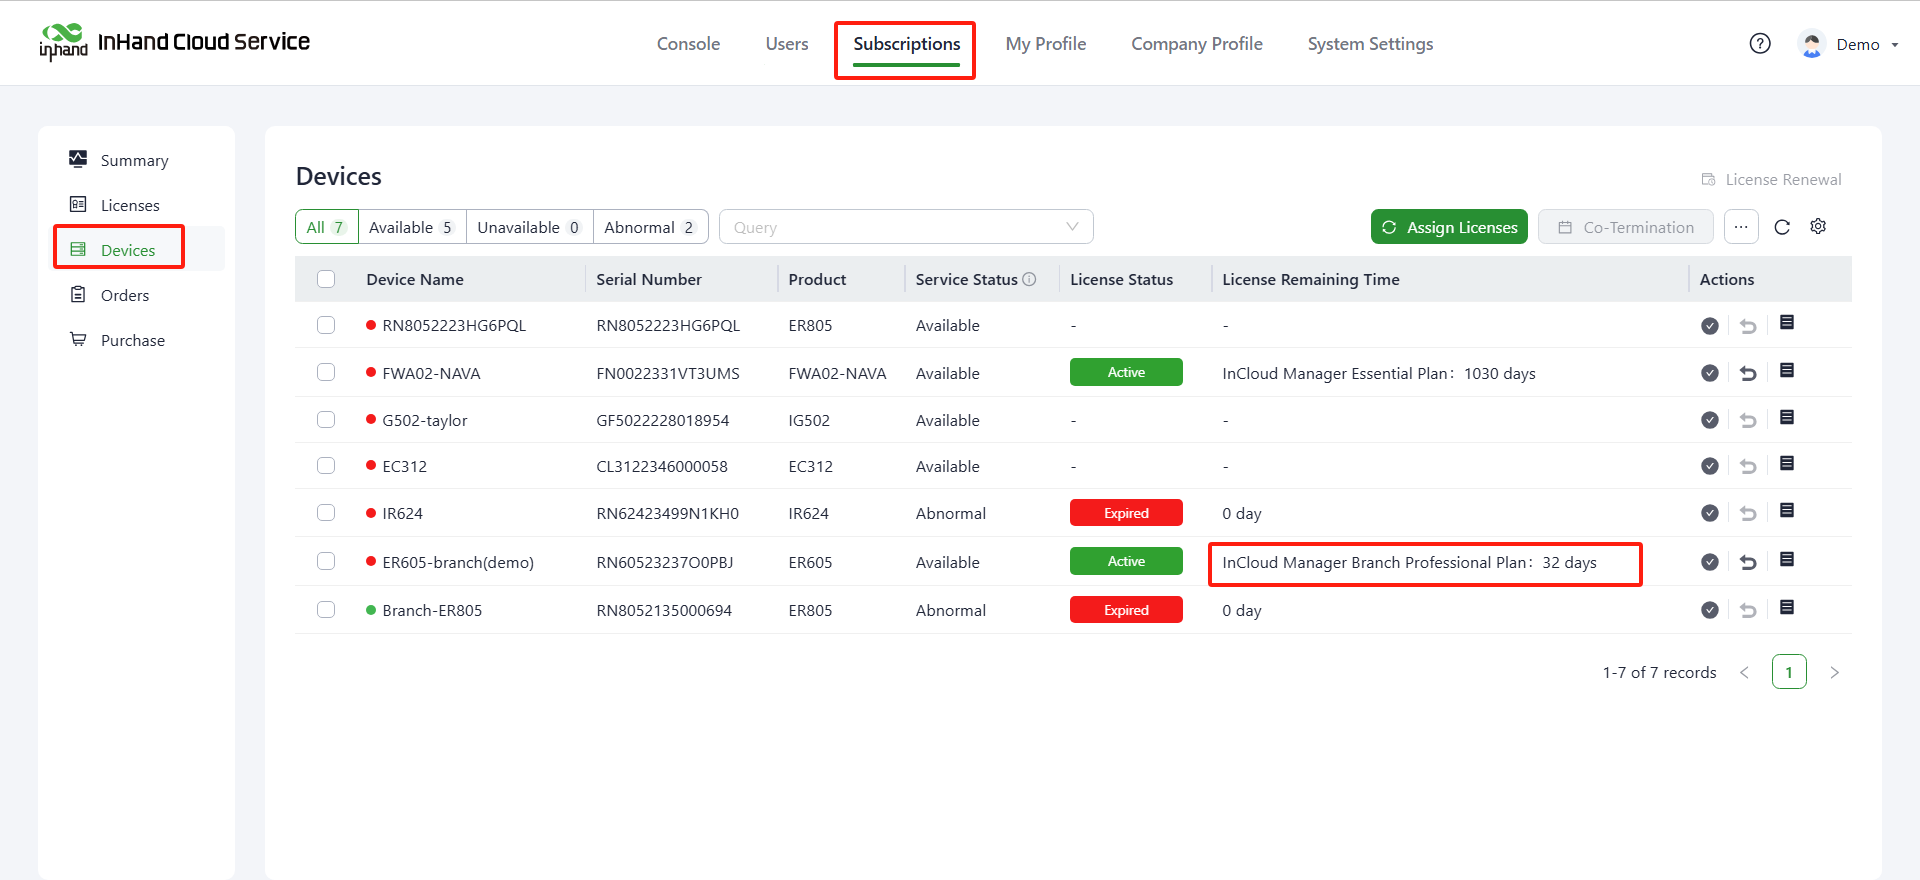Open table settings gear icon
This screenshot has width=1920, height=880.
pos(1818,227)
